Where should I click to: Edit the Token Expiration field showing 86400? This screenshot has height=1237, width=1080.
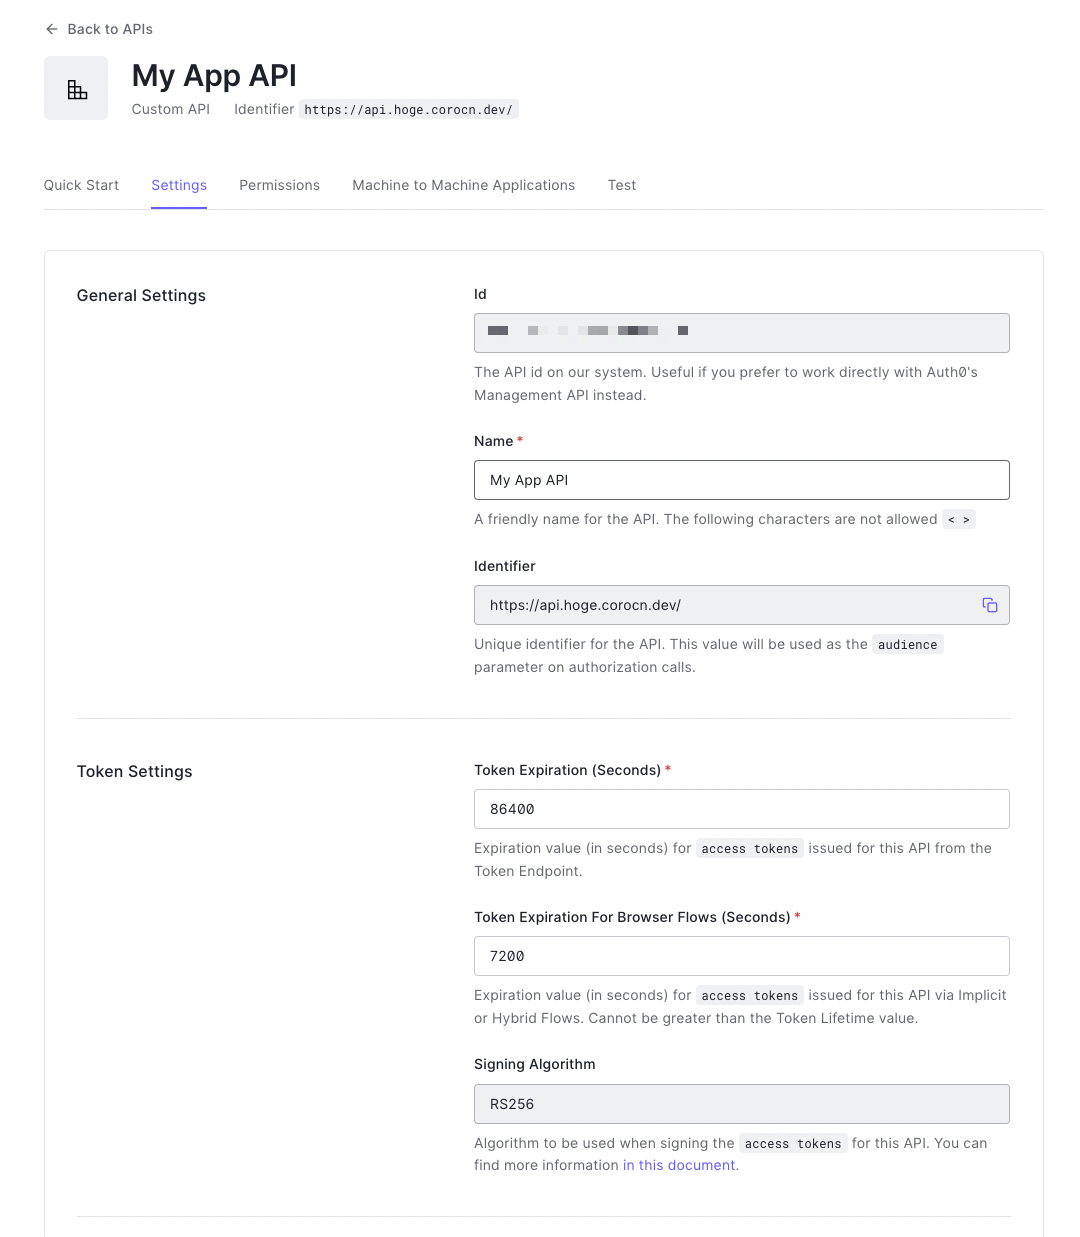pyautogui.click(x=742, y=809)
